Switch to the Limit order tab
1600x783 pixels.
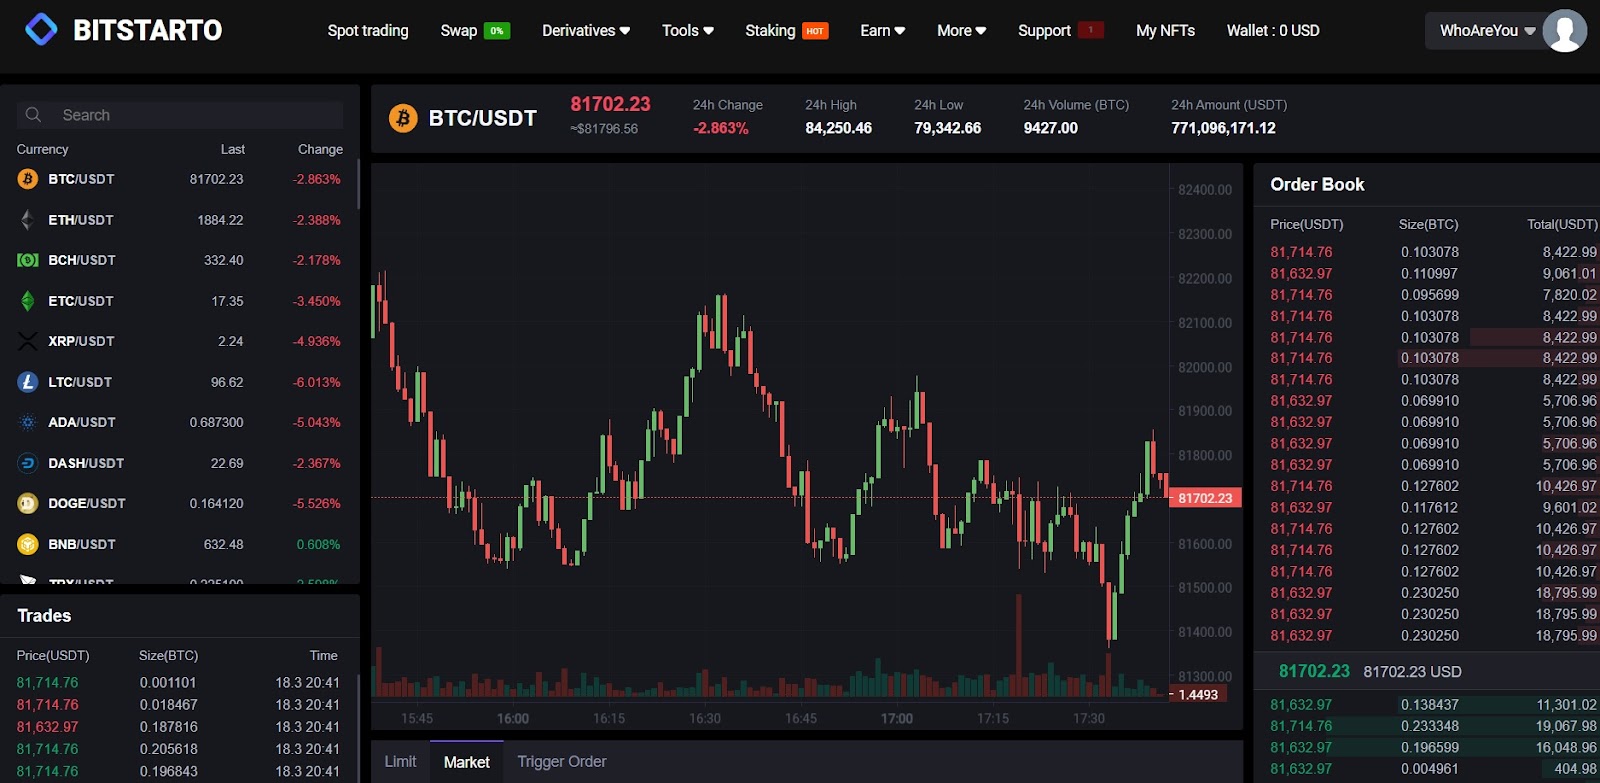click(x=400, y=762)
